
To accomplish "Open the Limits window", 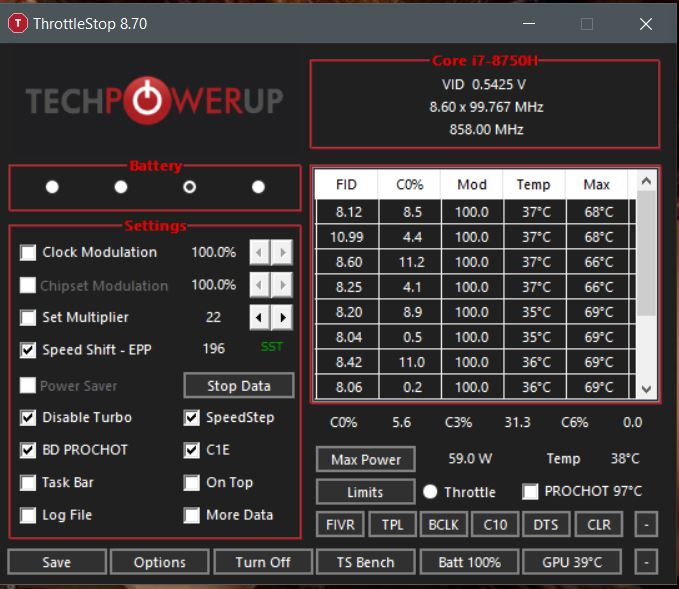I will (x=366, y=492).
